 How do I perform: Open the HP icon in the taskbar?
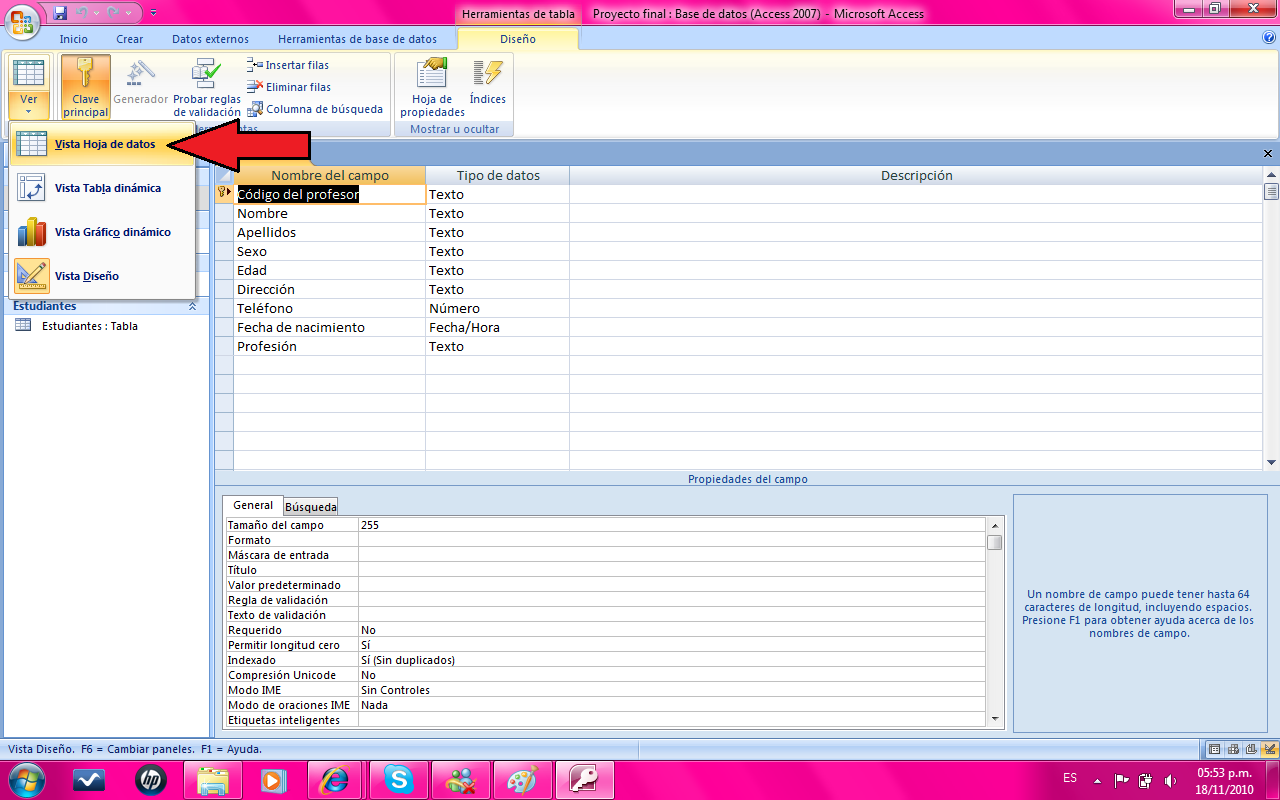(x=151, y=779)
